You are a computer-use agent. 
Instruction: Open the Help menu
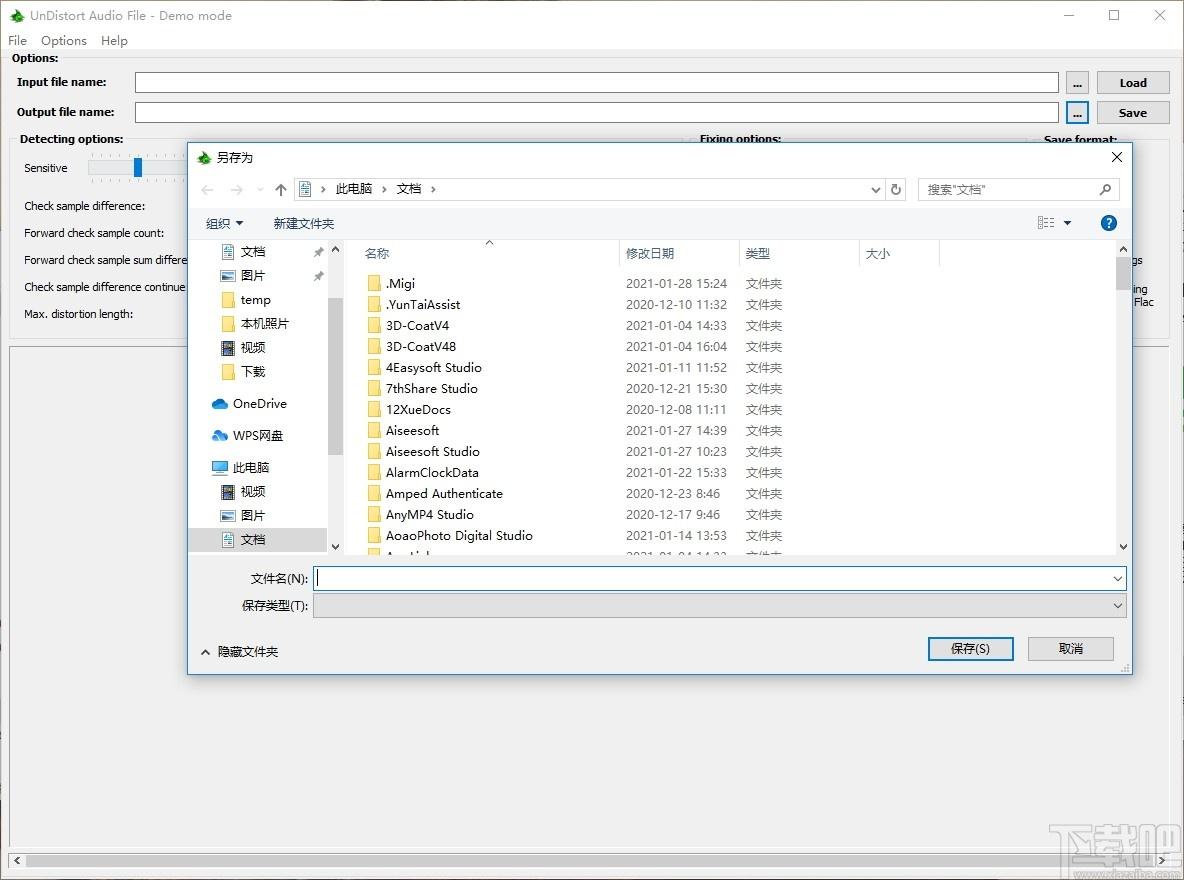[114, 41]
